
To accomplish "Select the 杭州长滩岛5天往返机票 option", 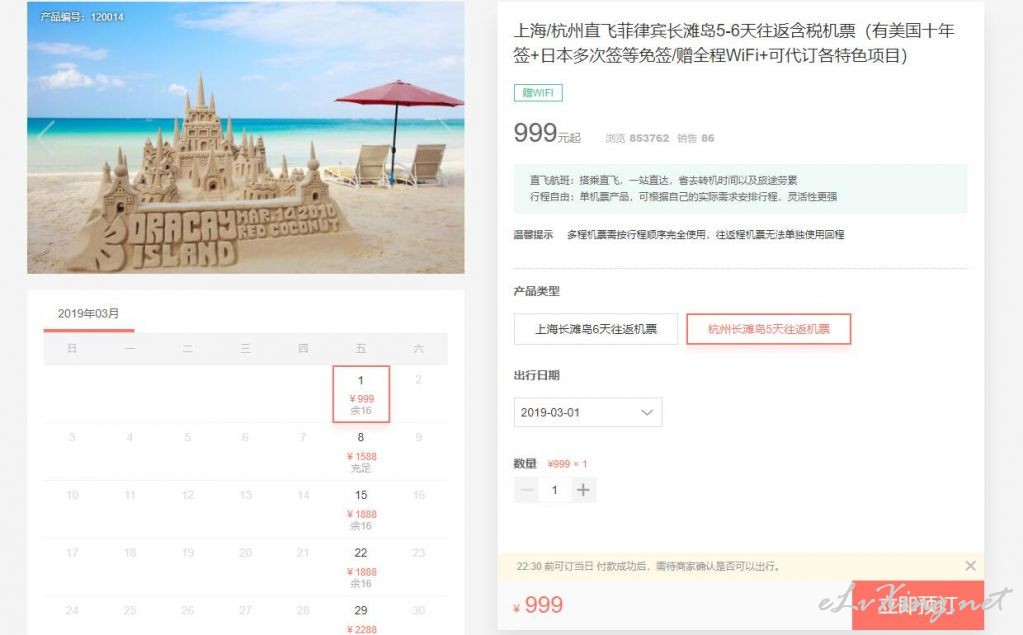I will coord(769,329).
